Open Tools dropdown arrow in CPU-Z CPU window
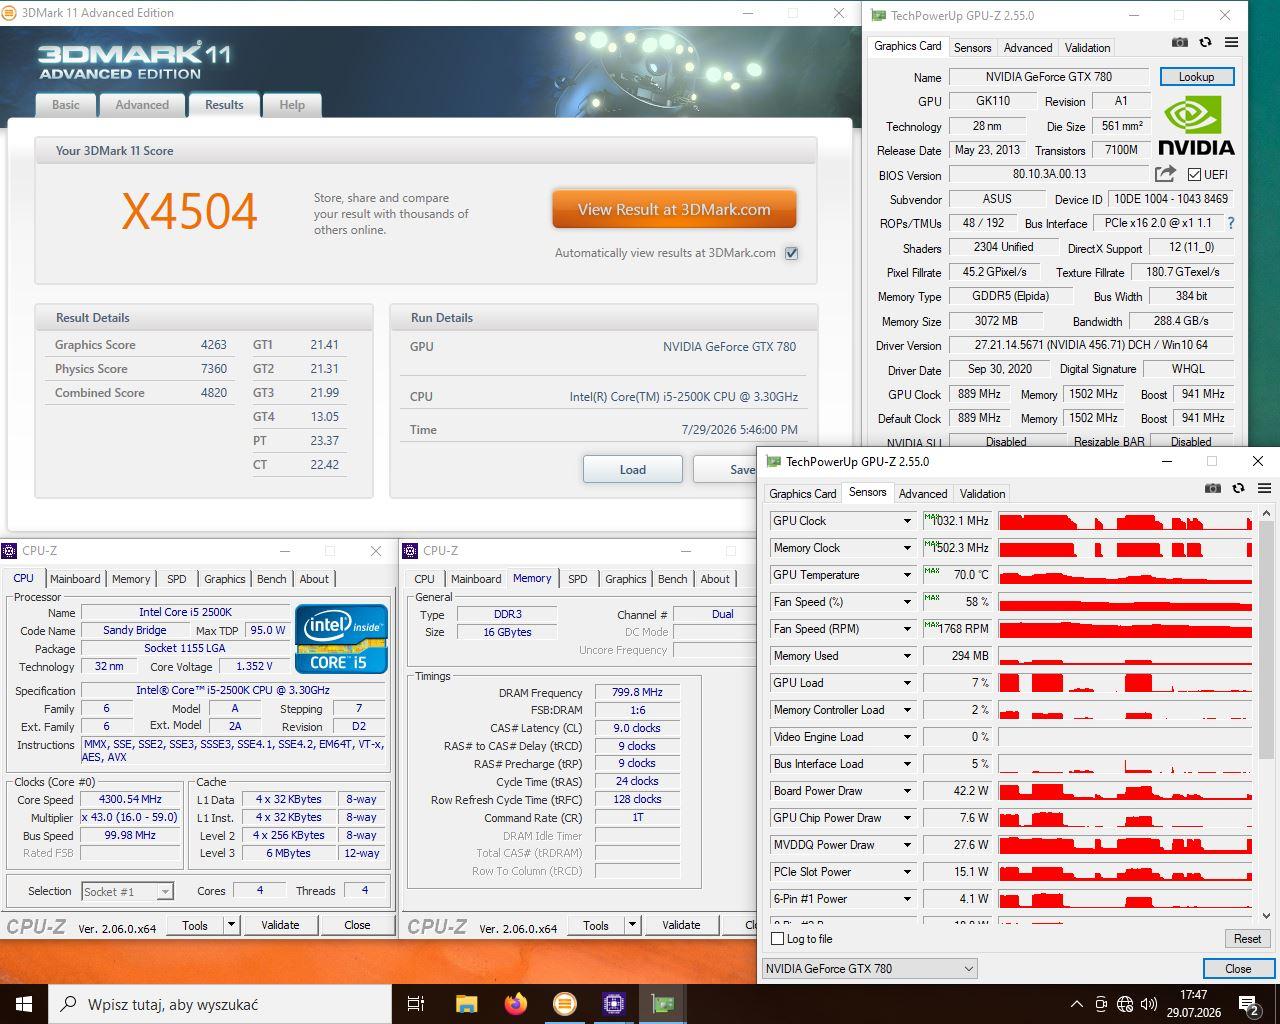 click(x=231, y=925)
